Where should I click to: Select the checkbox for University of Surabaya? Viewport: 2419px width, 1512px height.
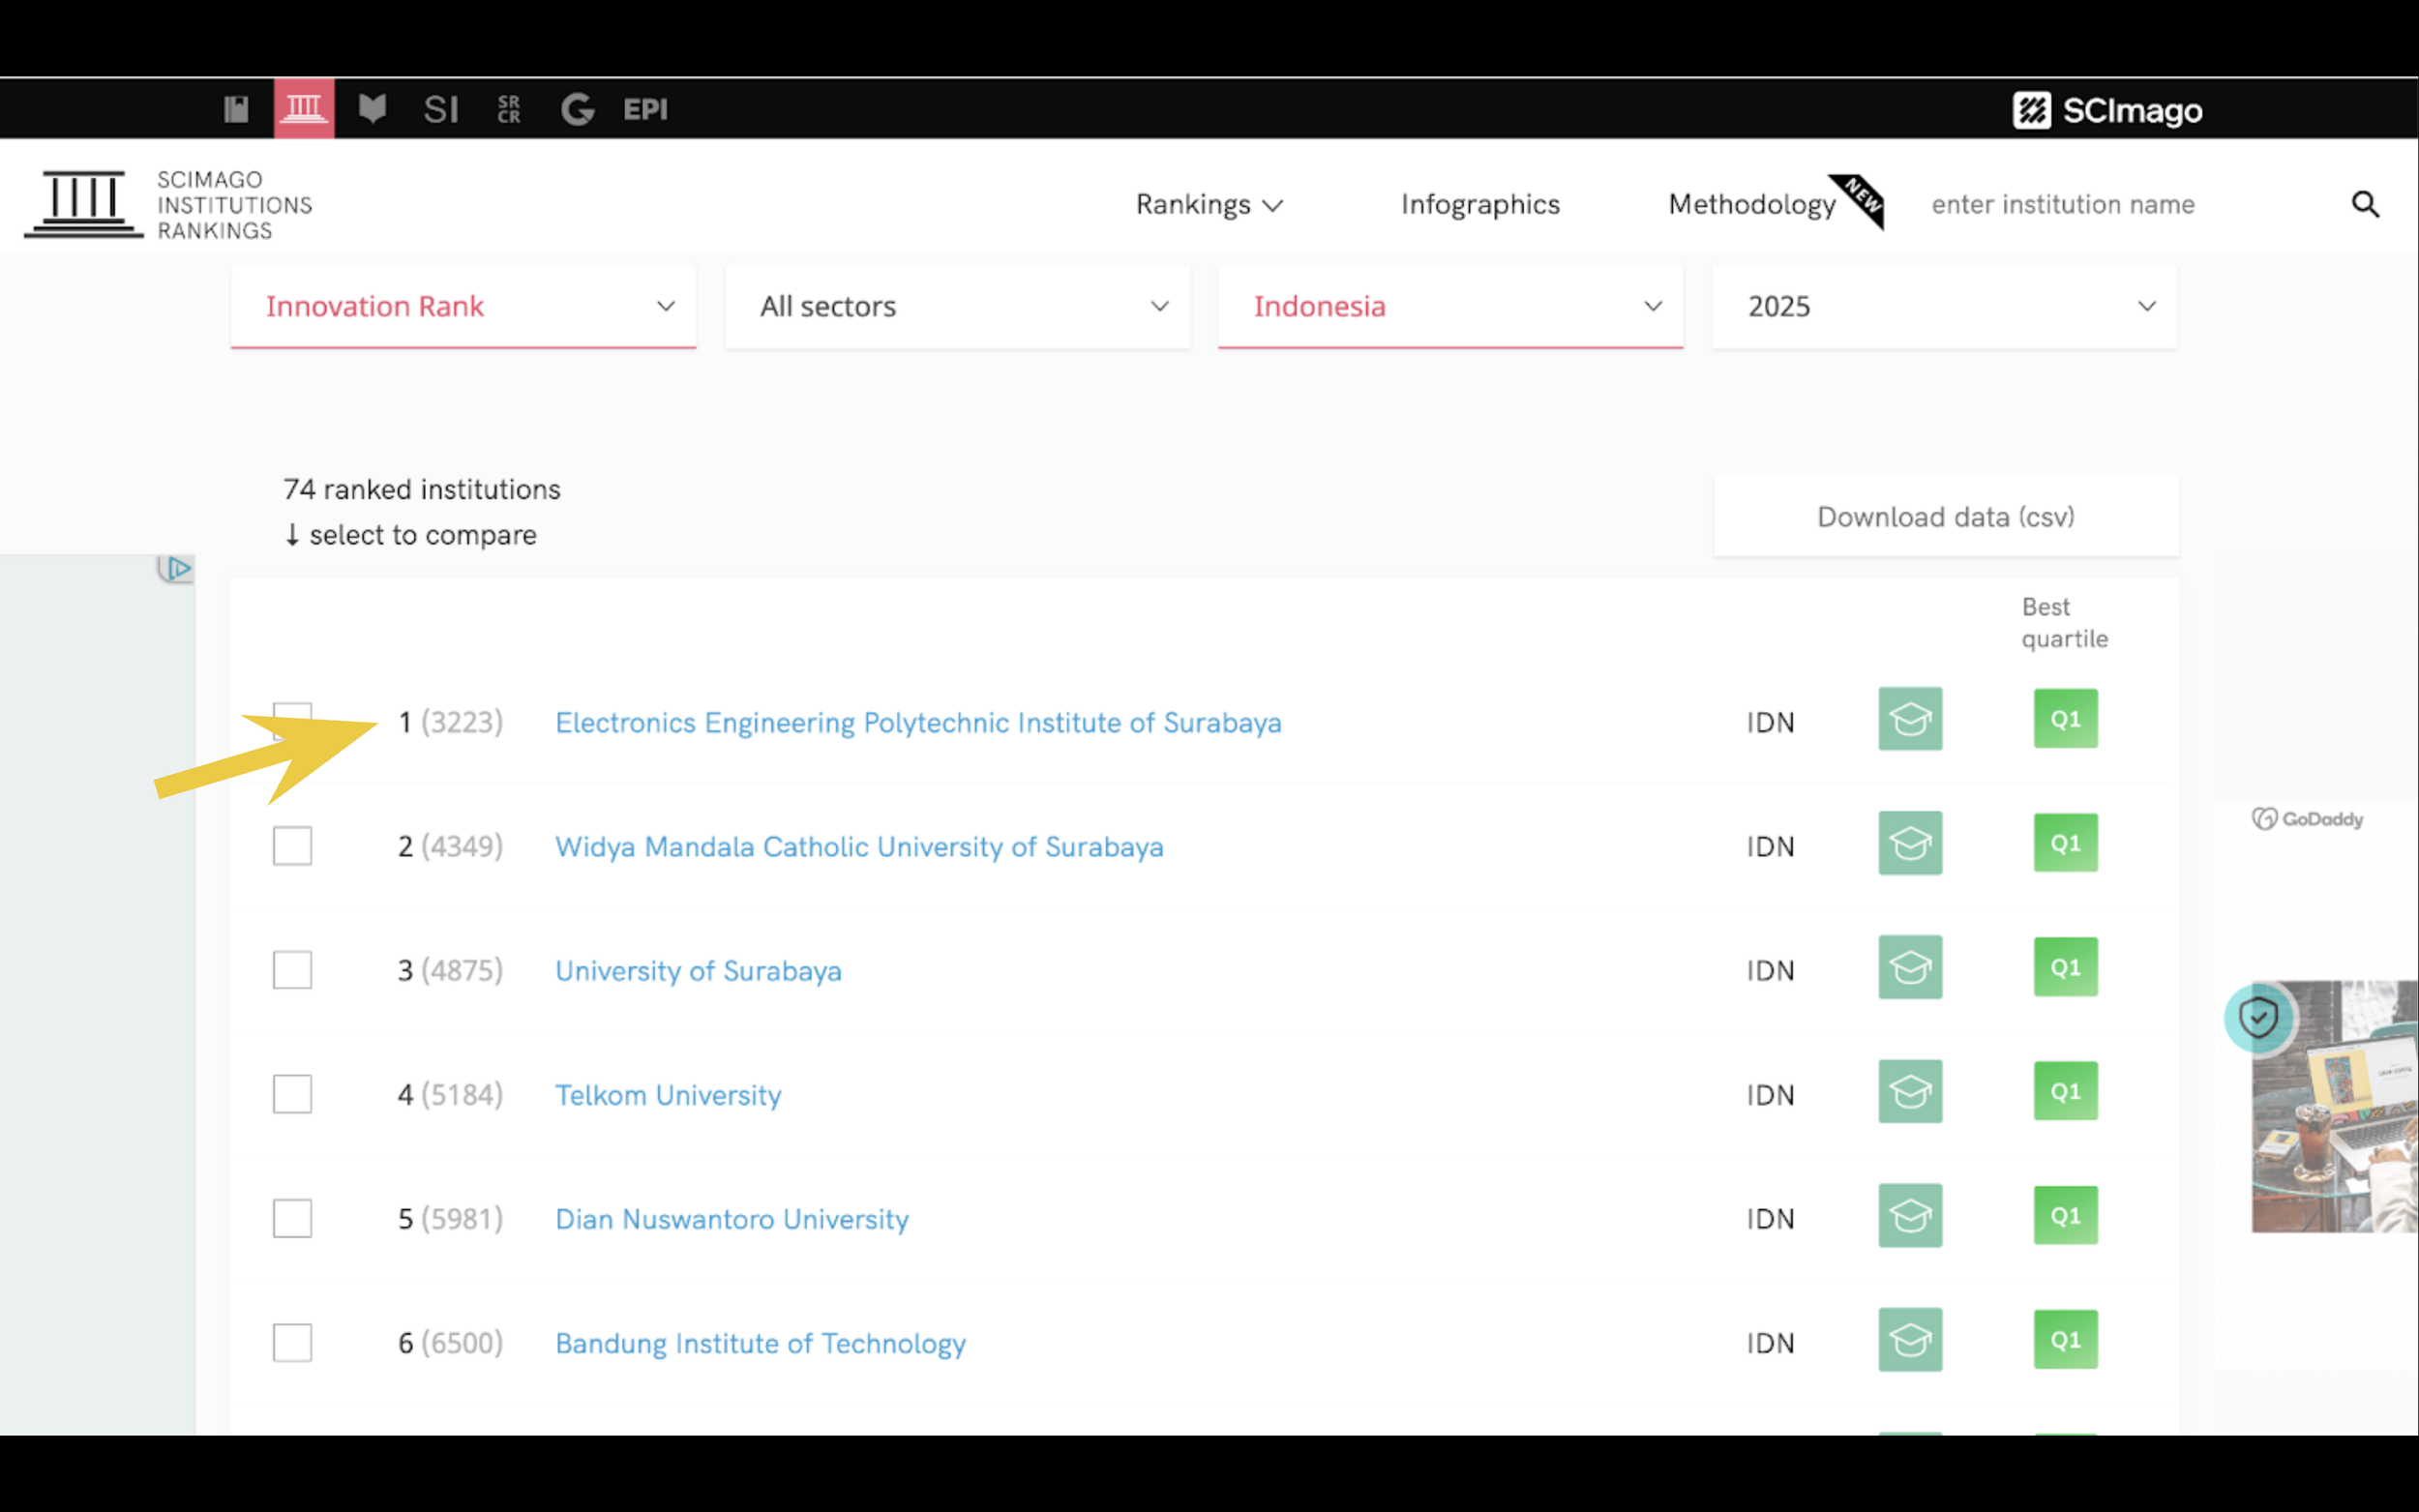coord(292,970)
